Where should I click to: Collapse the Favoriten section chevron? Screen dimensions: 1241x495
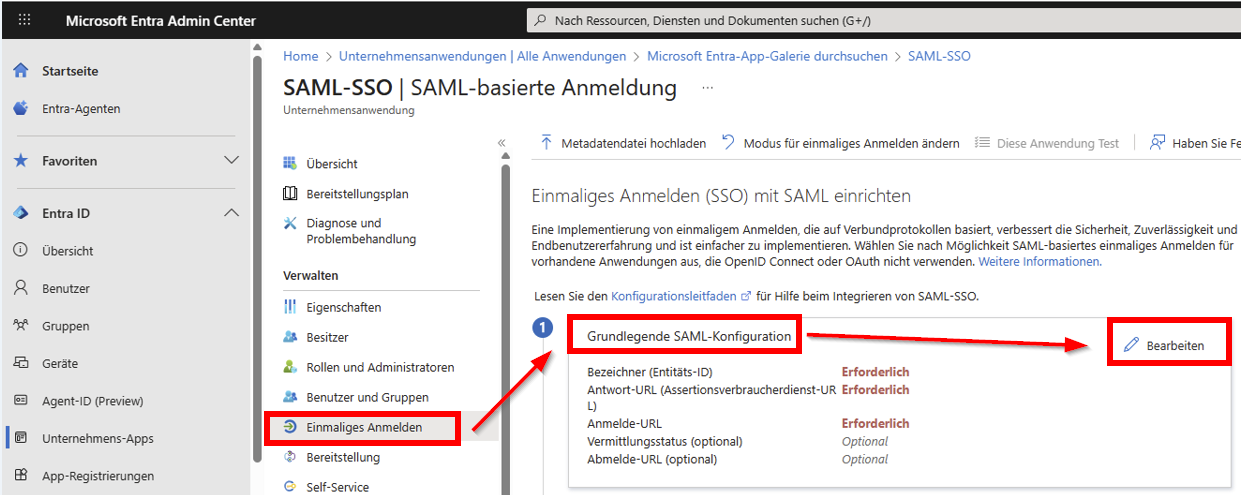coord(231,160)
